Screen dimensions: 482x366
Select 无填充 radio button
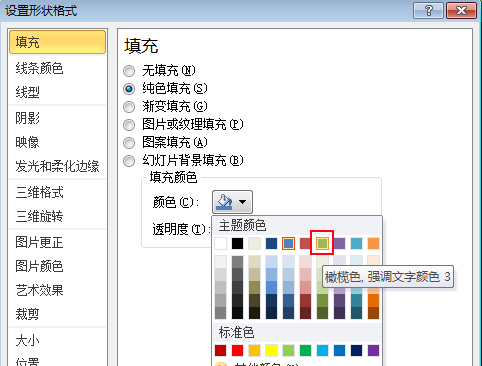point(129,71)
